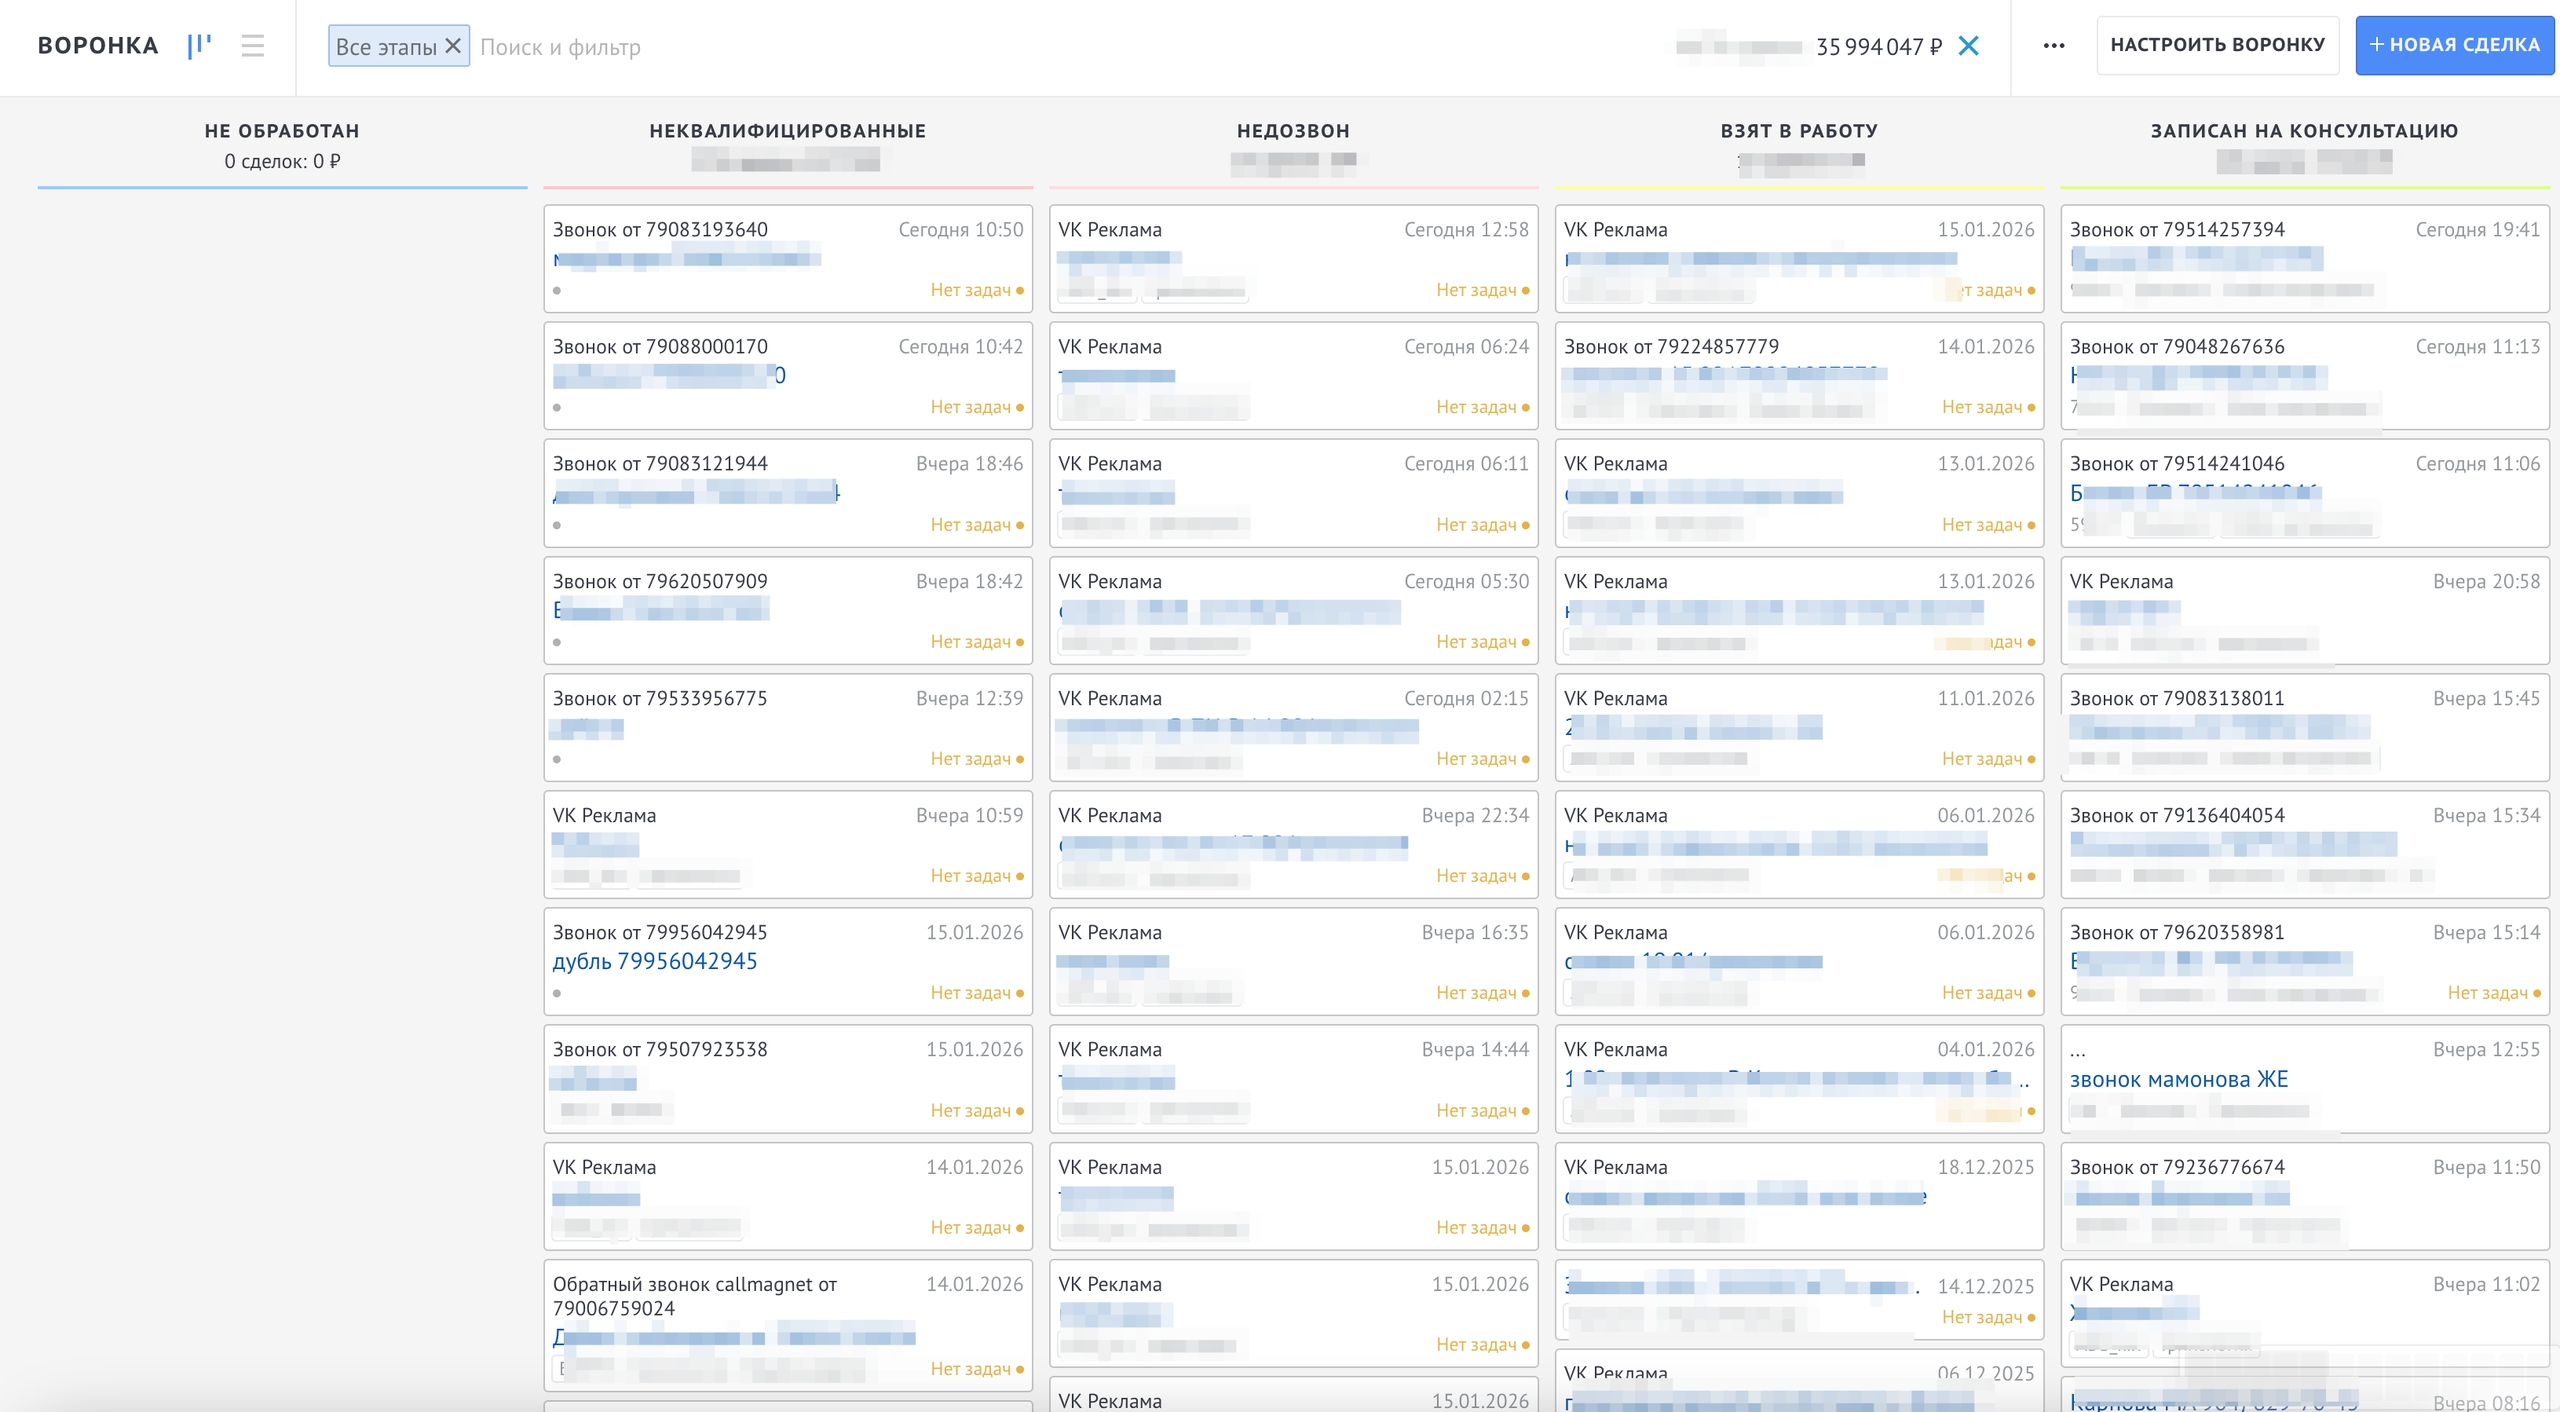Click ВОРОНКА title in the header

pyautogui.click(x=98, y=46)
